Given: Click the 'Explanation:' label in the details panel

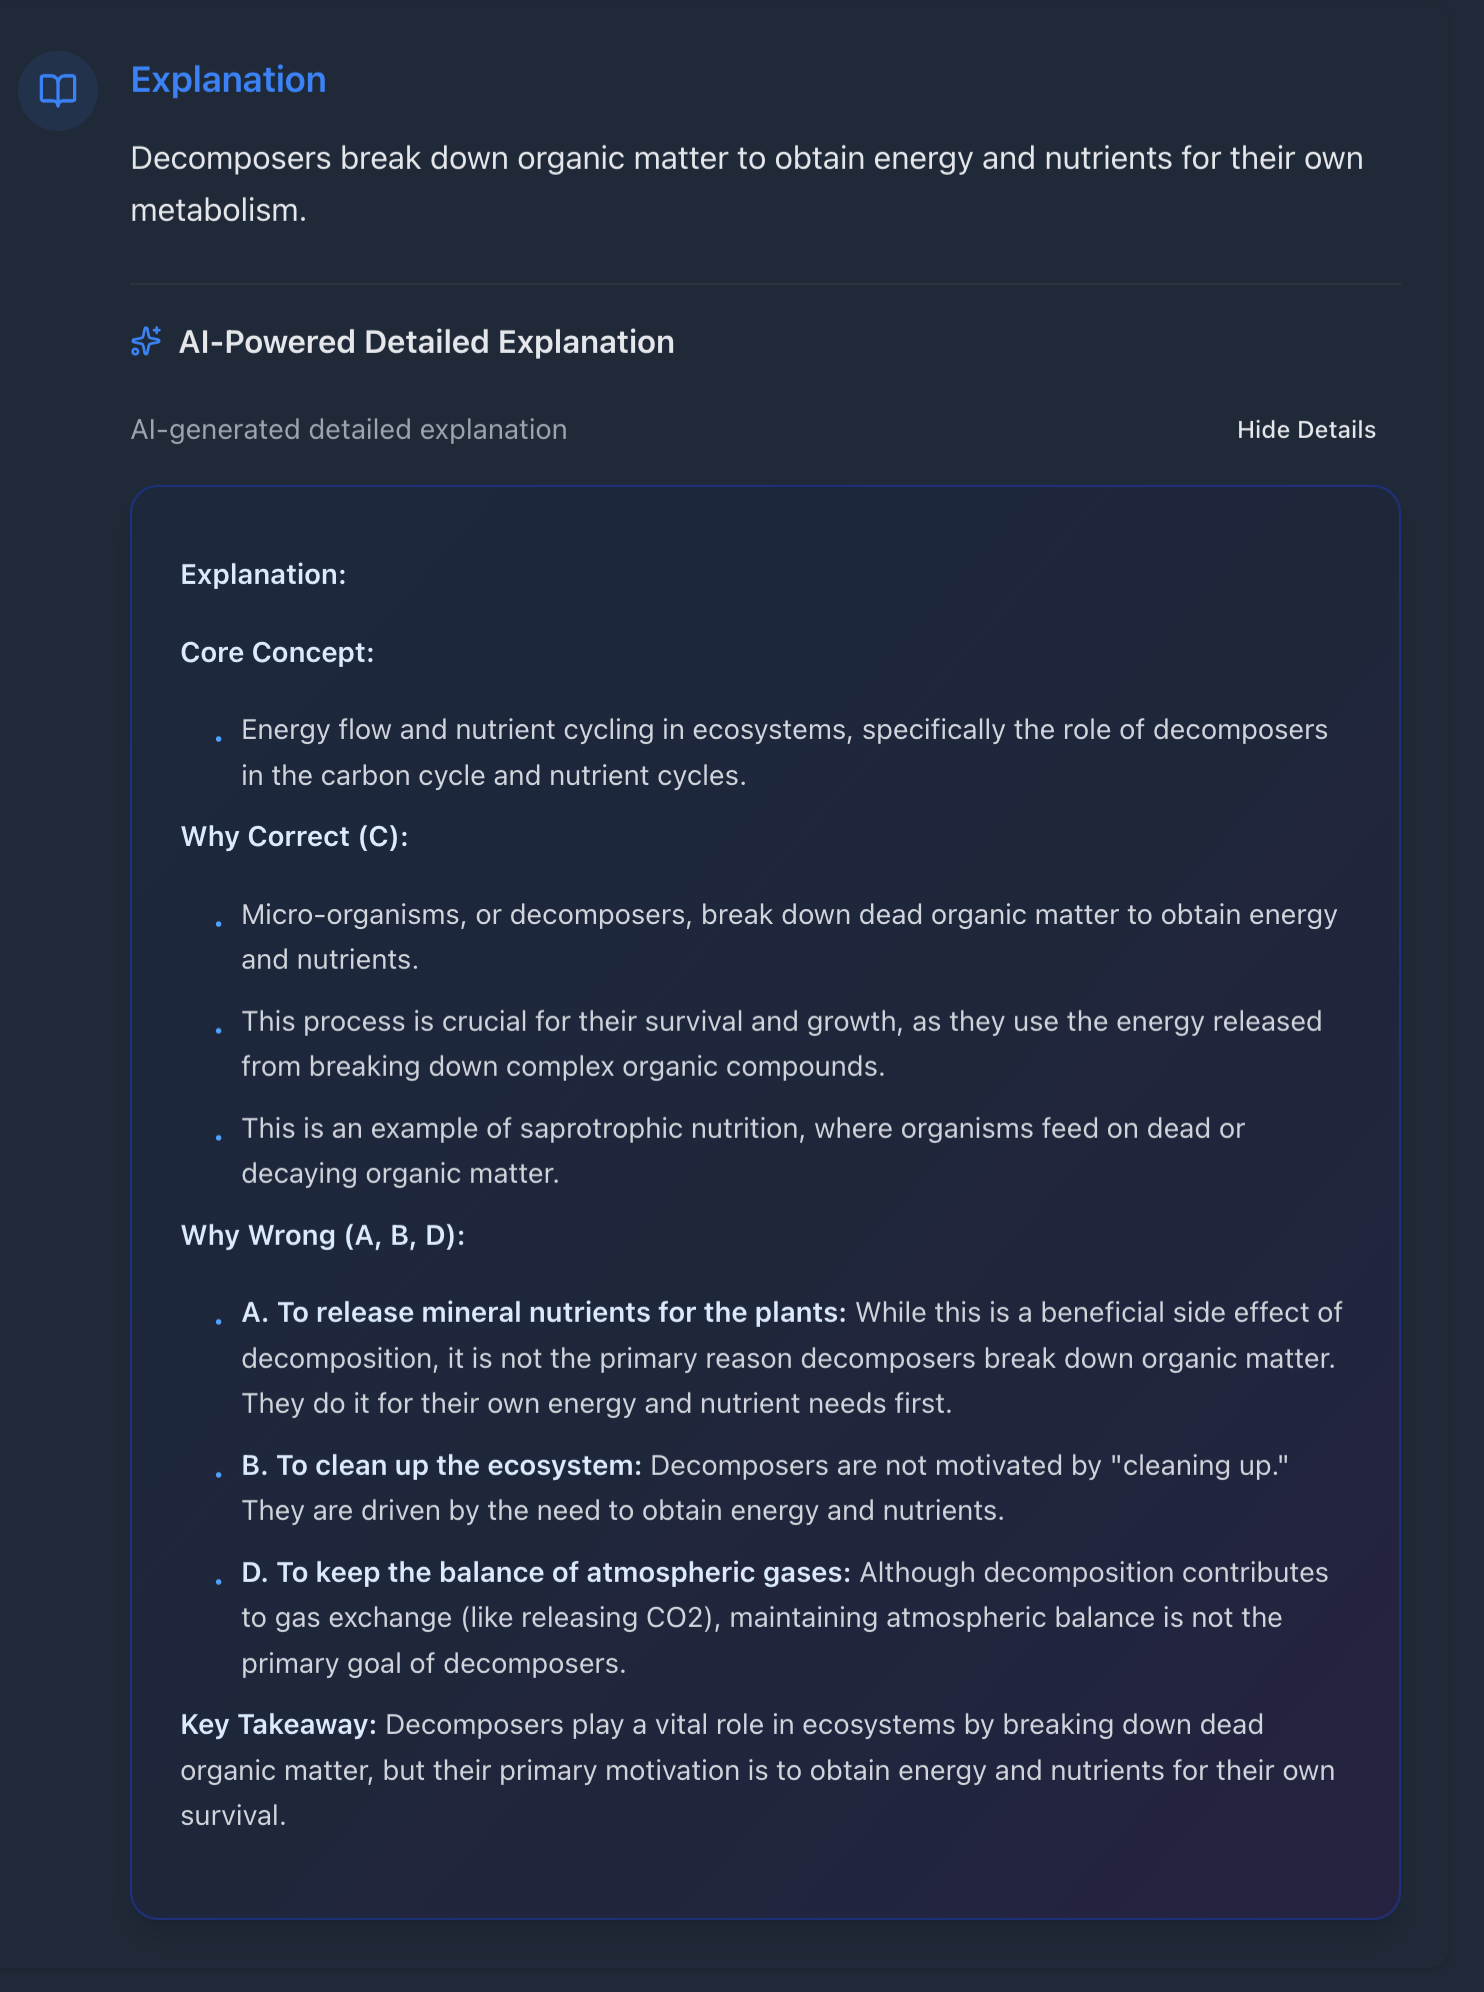Looking at the screenshot, I should coord(263,575).
